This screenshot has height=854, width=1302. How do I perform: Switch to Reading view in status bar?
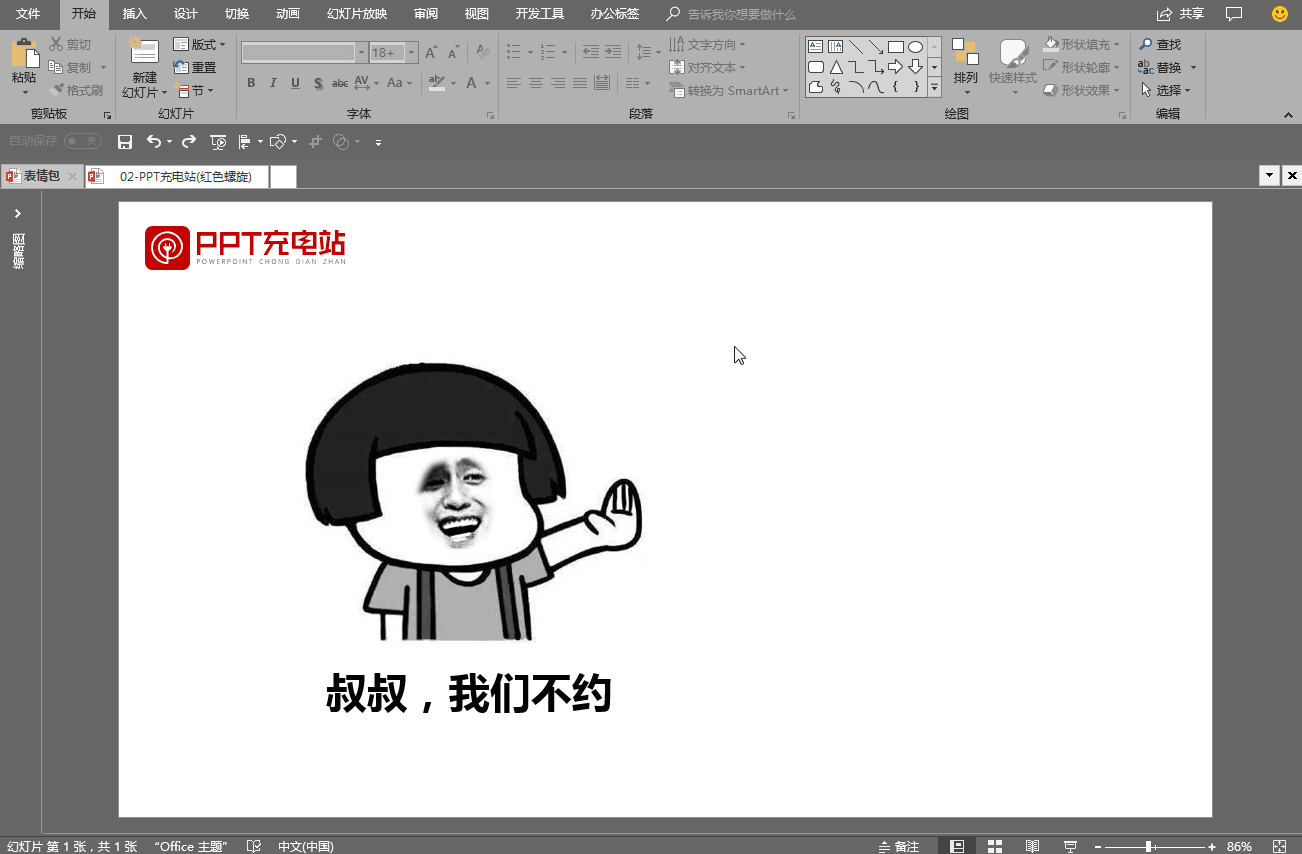pyautogui.click(x=1032, y=846)
